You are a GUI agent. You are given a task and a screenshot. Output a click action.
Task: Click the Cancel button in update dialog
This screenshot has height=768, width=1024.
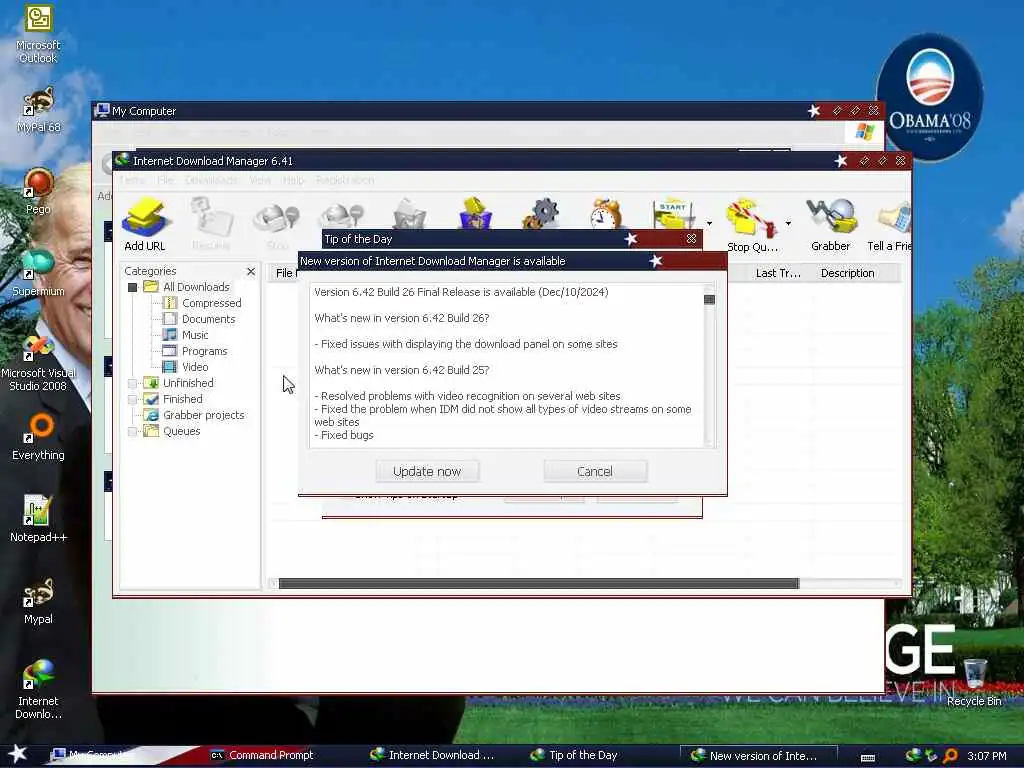595,472
